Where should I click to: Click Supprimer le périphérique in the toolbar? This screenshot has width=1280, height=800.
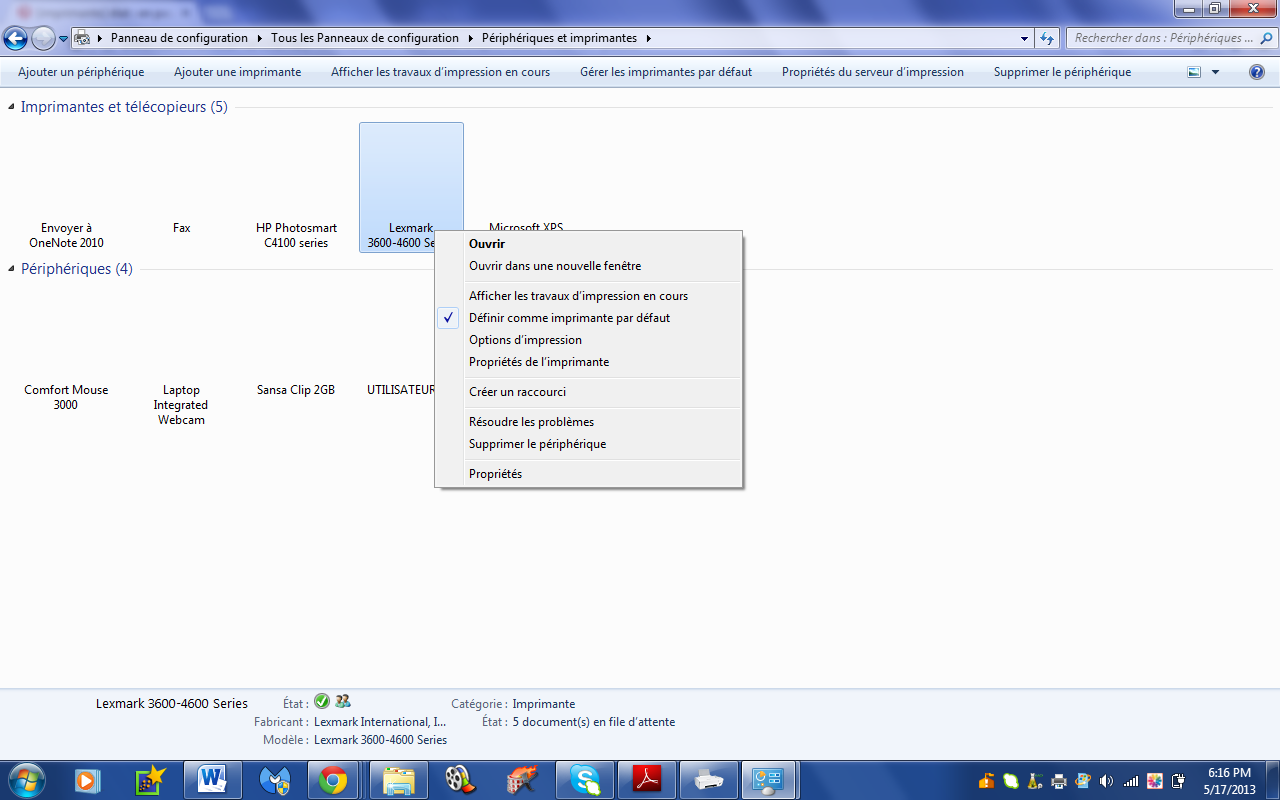(x=1062, y=72)
